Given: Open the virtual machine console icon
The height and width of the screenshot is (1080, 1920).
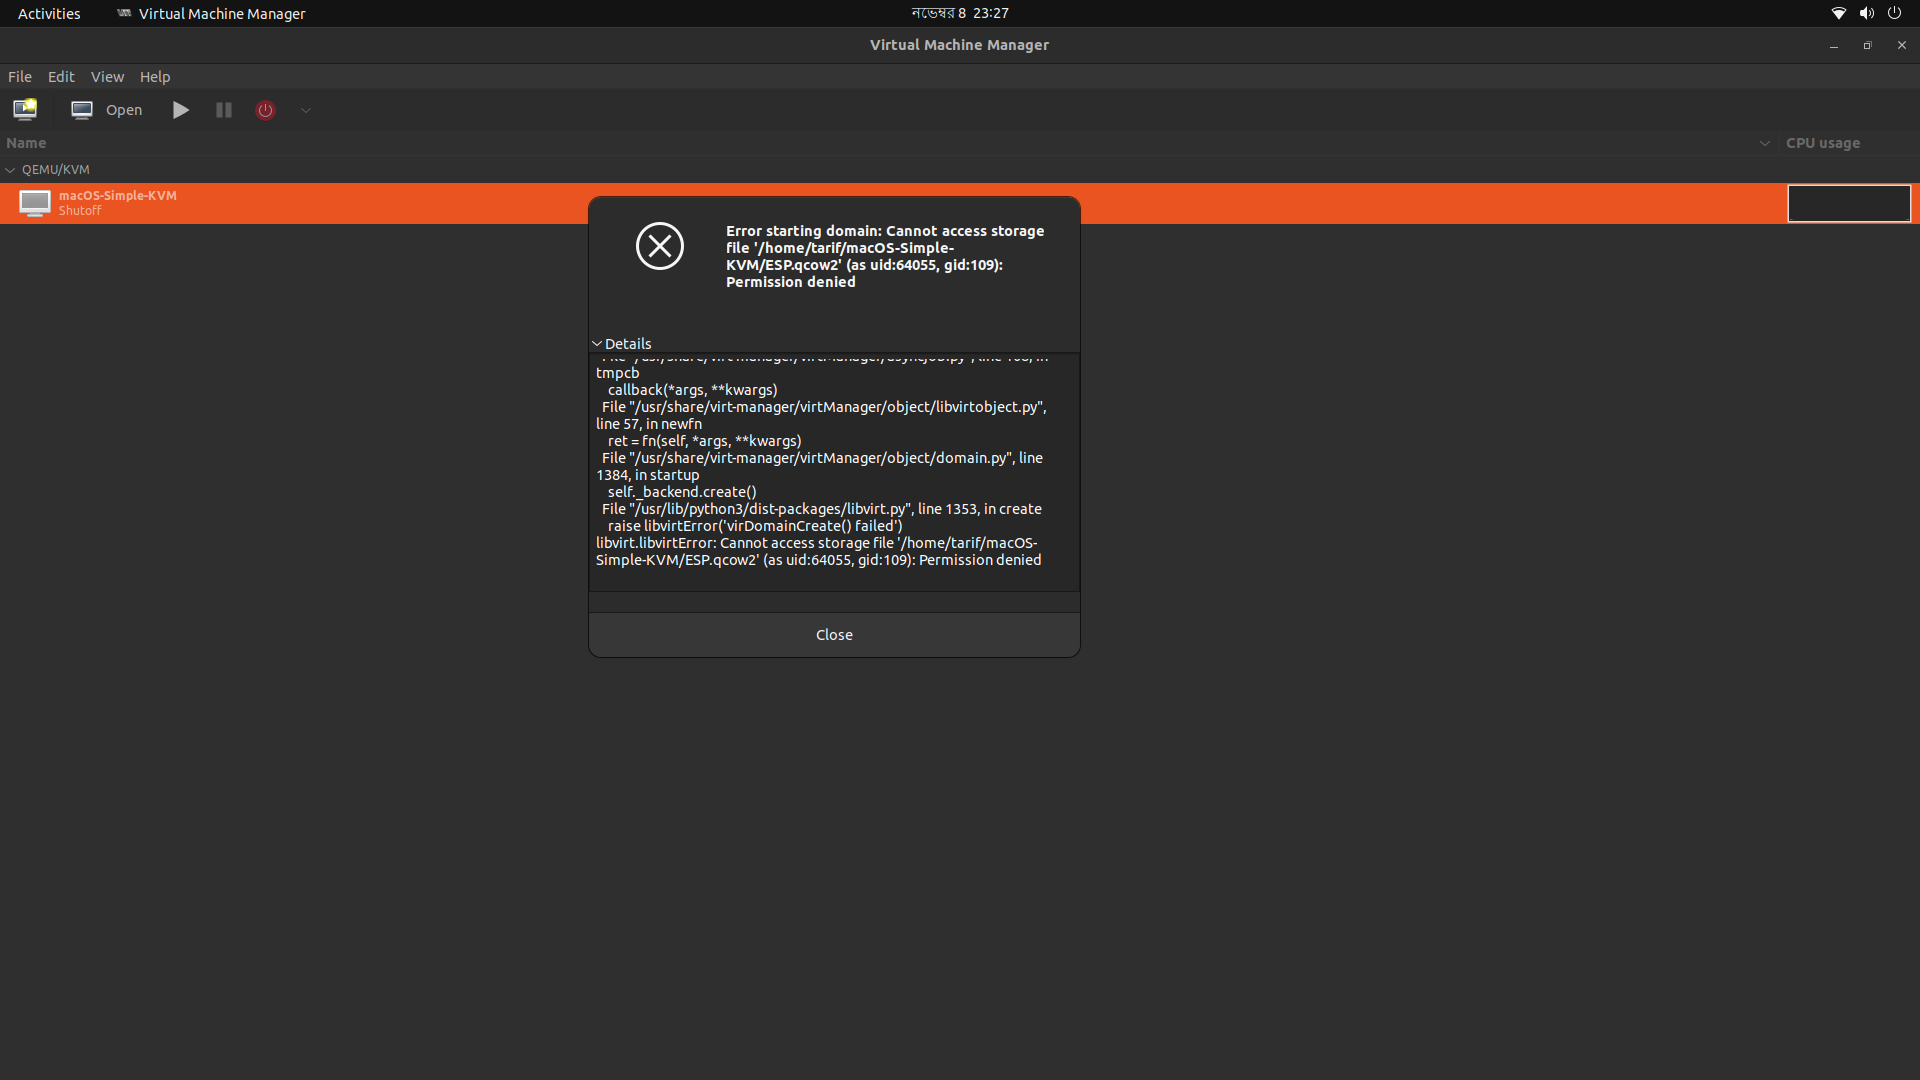Looking at the screenshot, I should pos(81,110).
